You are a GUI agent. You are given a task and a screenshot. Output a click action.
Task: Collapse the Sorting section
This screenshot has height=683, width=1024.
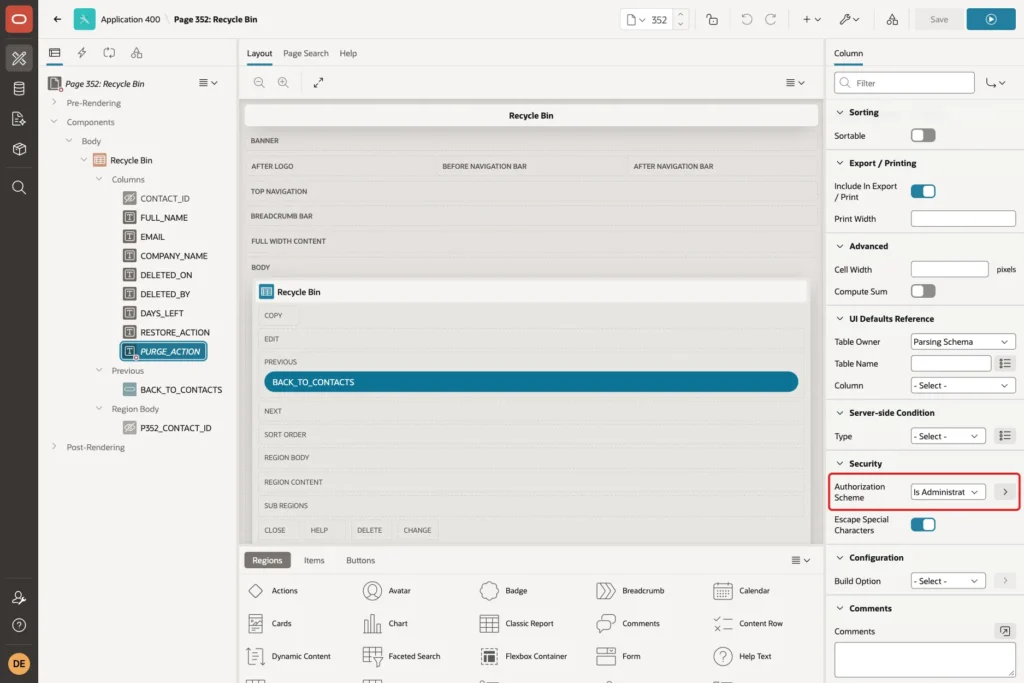point(840,112)
